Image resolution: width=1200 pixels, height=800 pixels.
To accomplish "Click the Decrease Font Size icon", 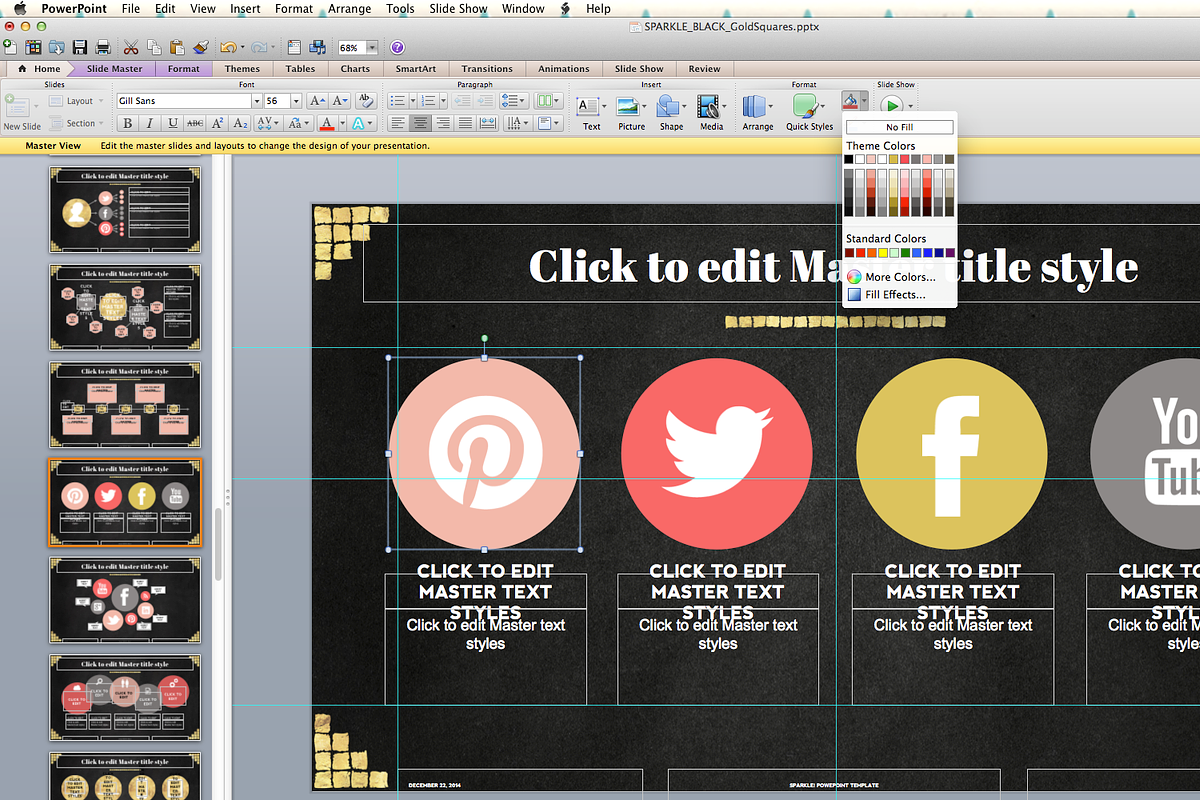I will tap(340, 101).
